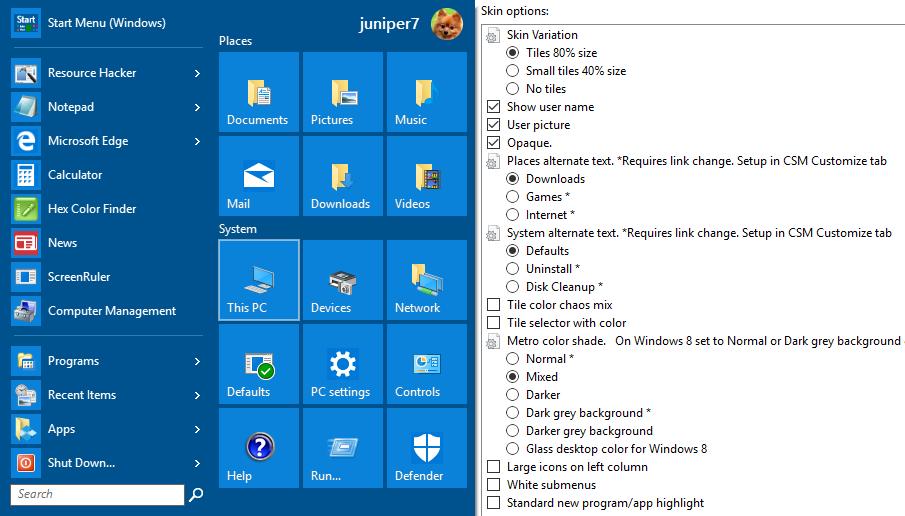The image size is (905, 516).
Task: Select Games places alternate text
Action: 513,196
